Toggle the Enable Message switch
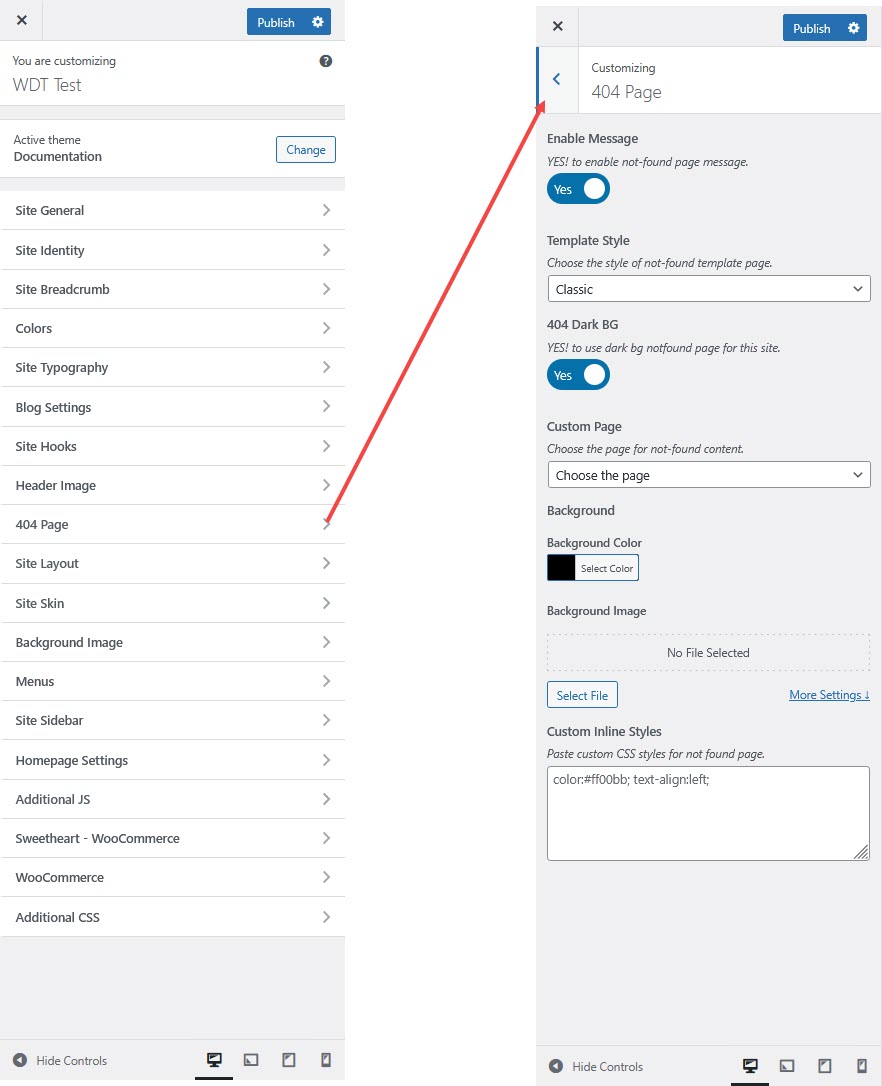Screen dimensions: 882x1086 tap(578, 189)
